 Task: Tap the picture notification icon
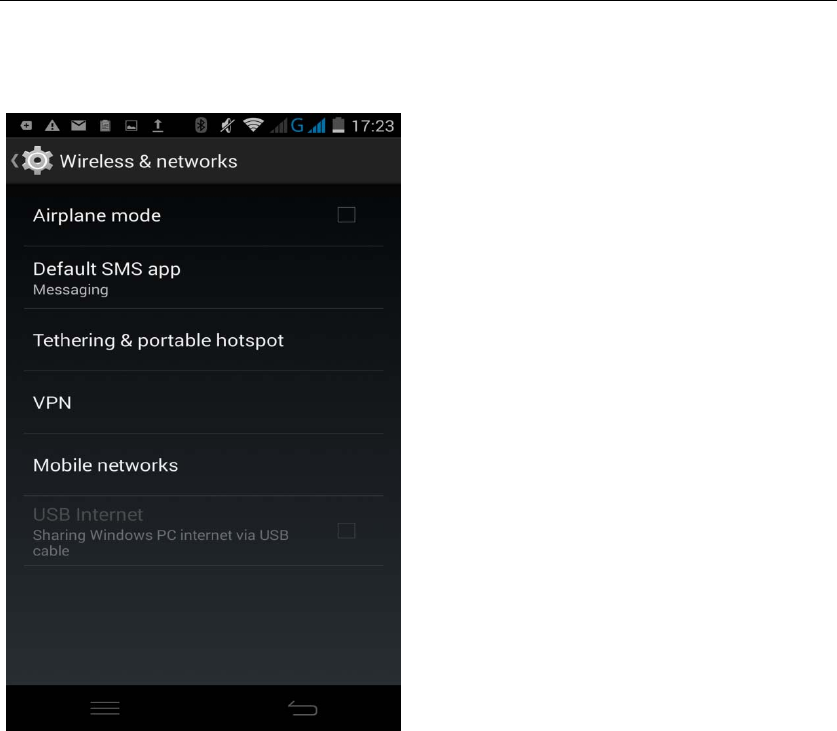click(131, 125)
